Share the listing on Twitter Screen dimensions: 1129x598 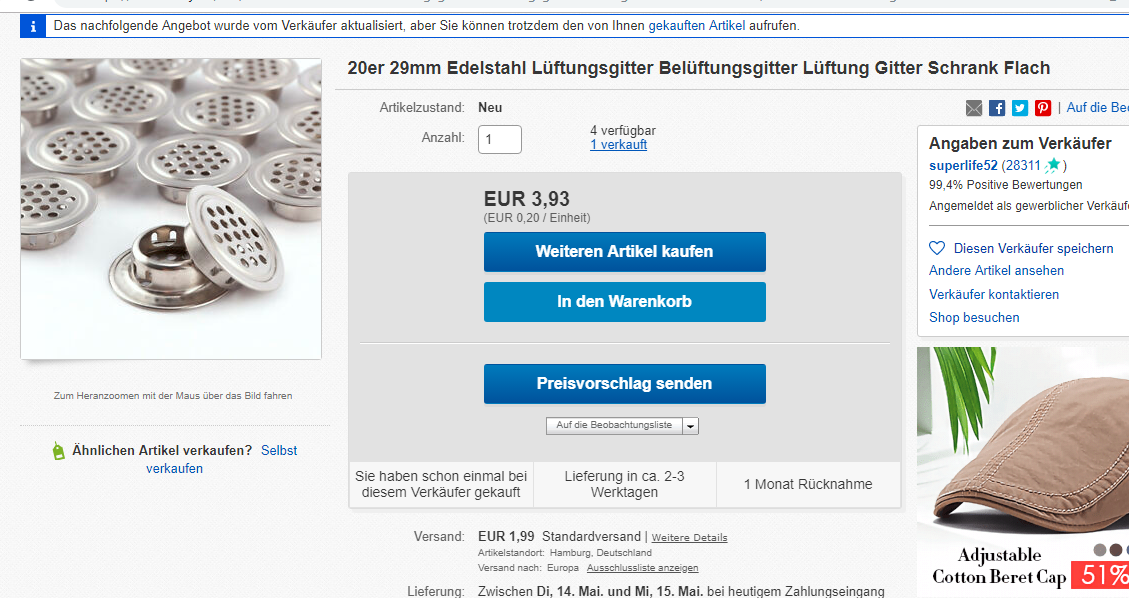(x=1020, y=108)
